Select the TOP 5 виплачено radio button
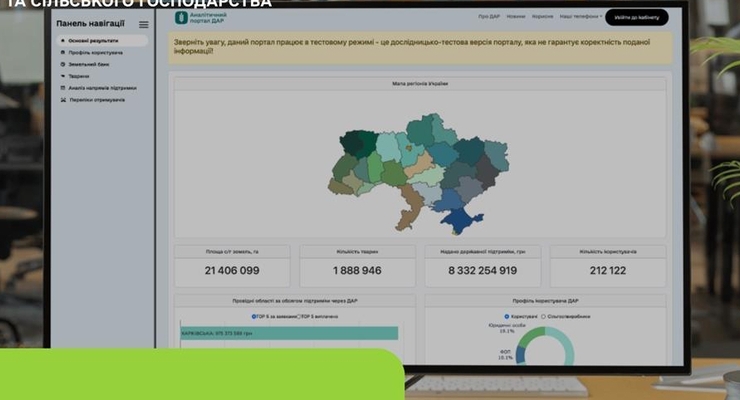Viewport: 740px width, 400px height. coord(298,316)
